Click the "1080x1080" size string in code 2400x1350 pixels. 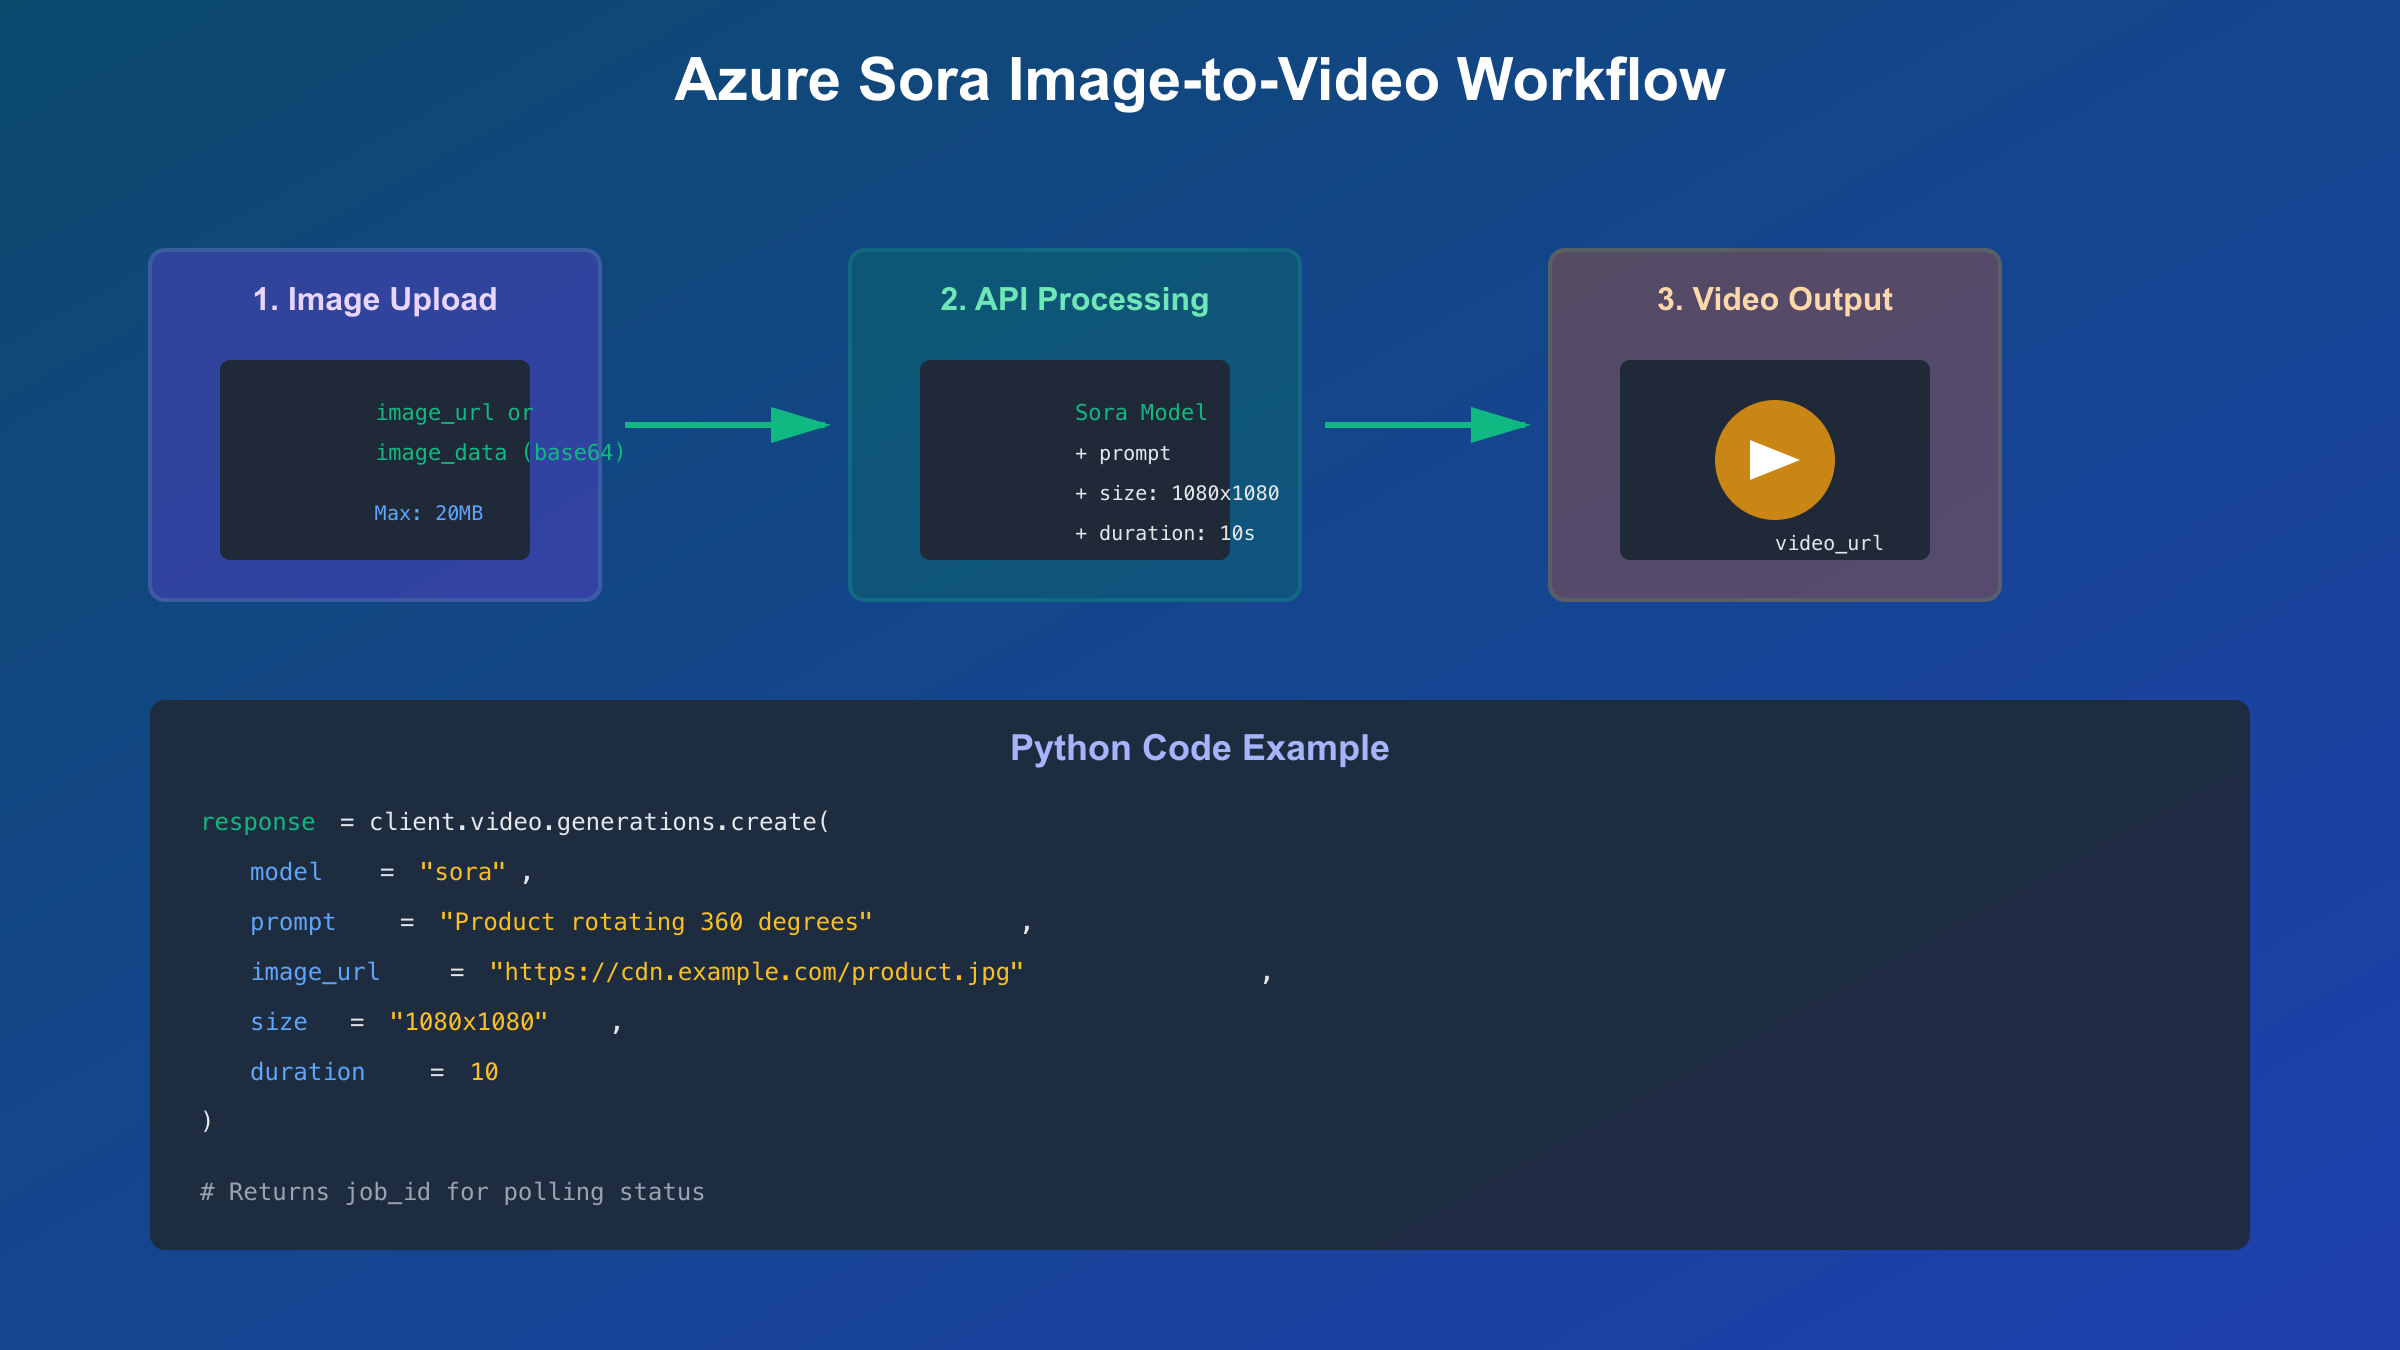(x=468, y=1022)
